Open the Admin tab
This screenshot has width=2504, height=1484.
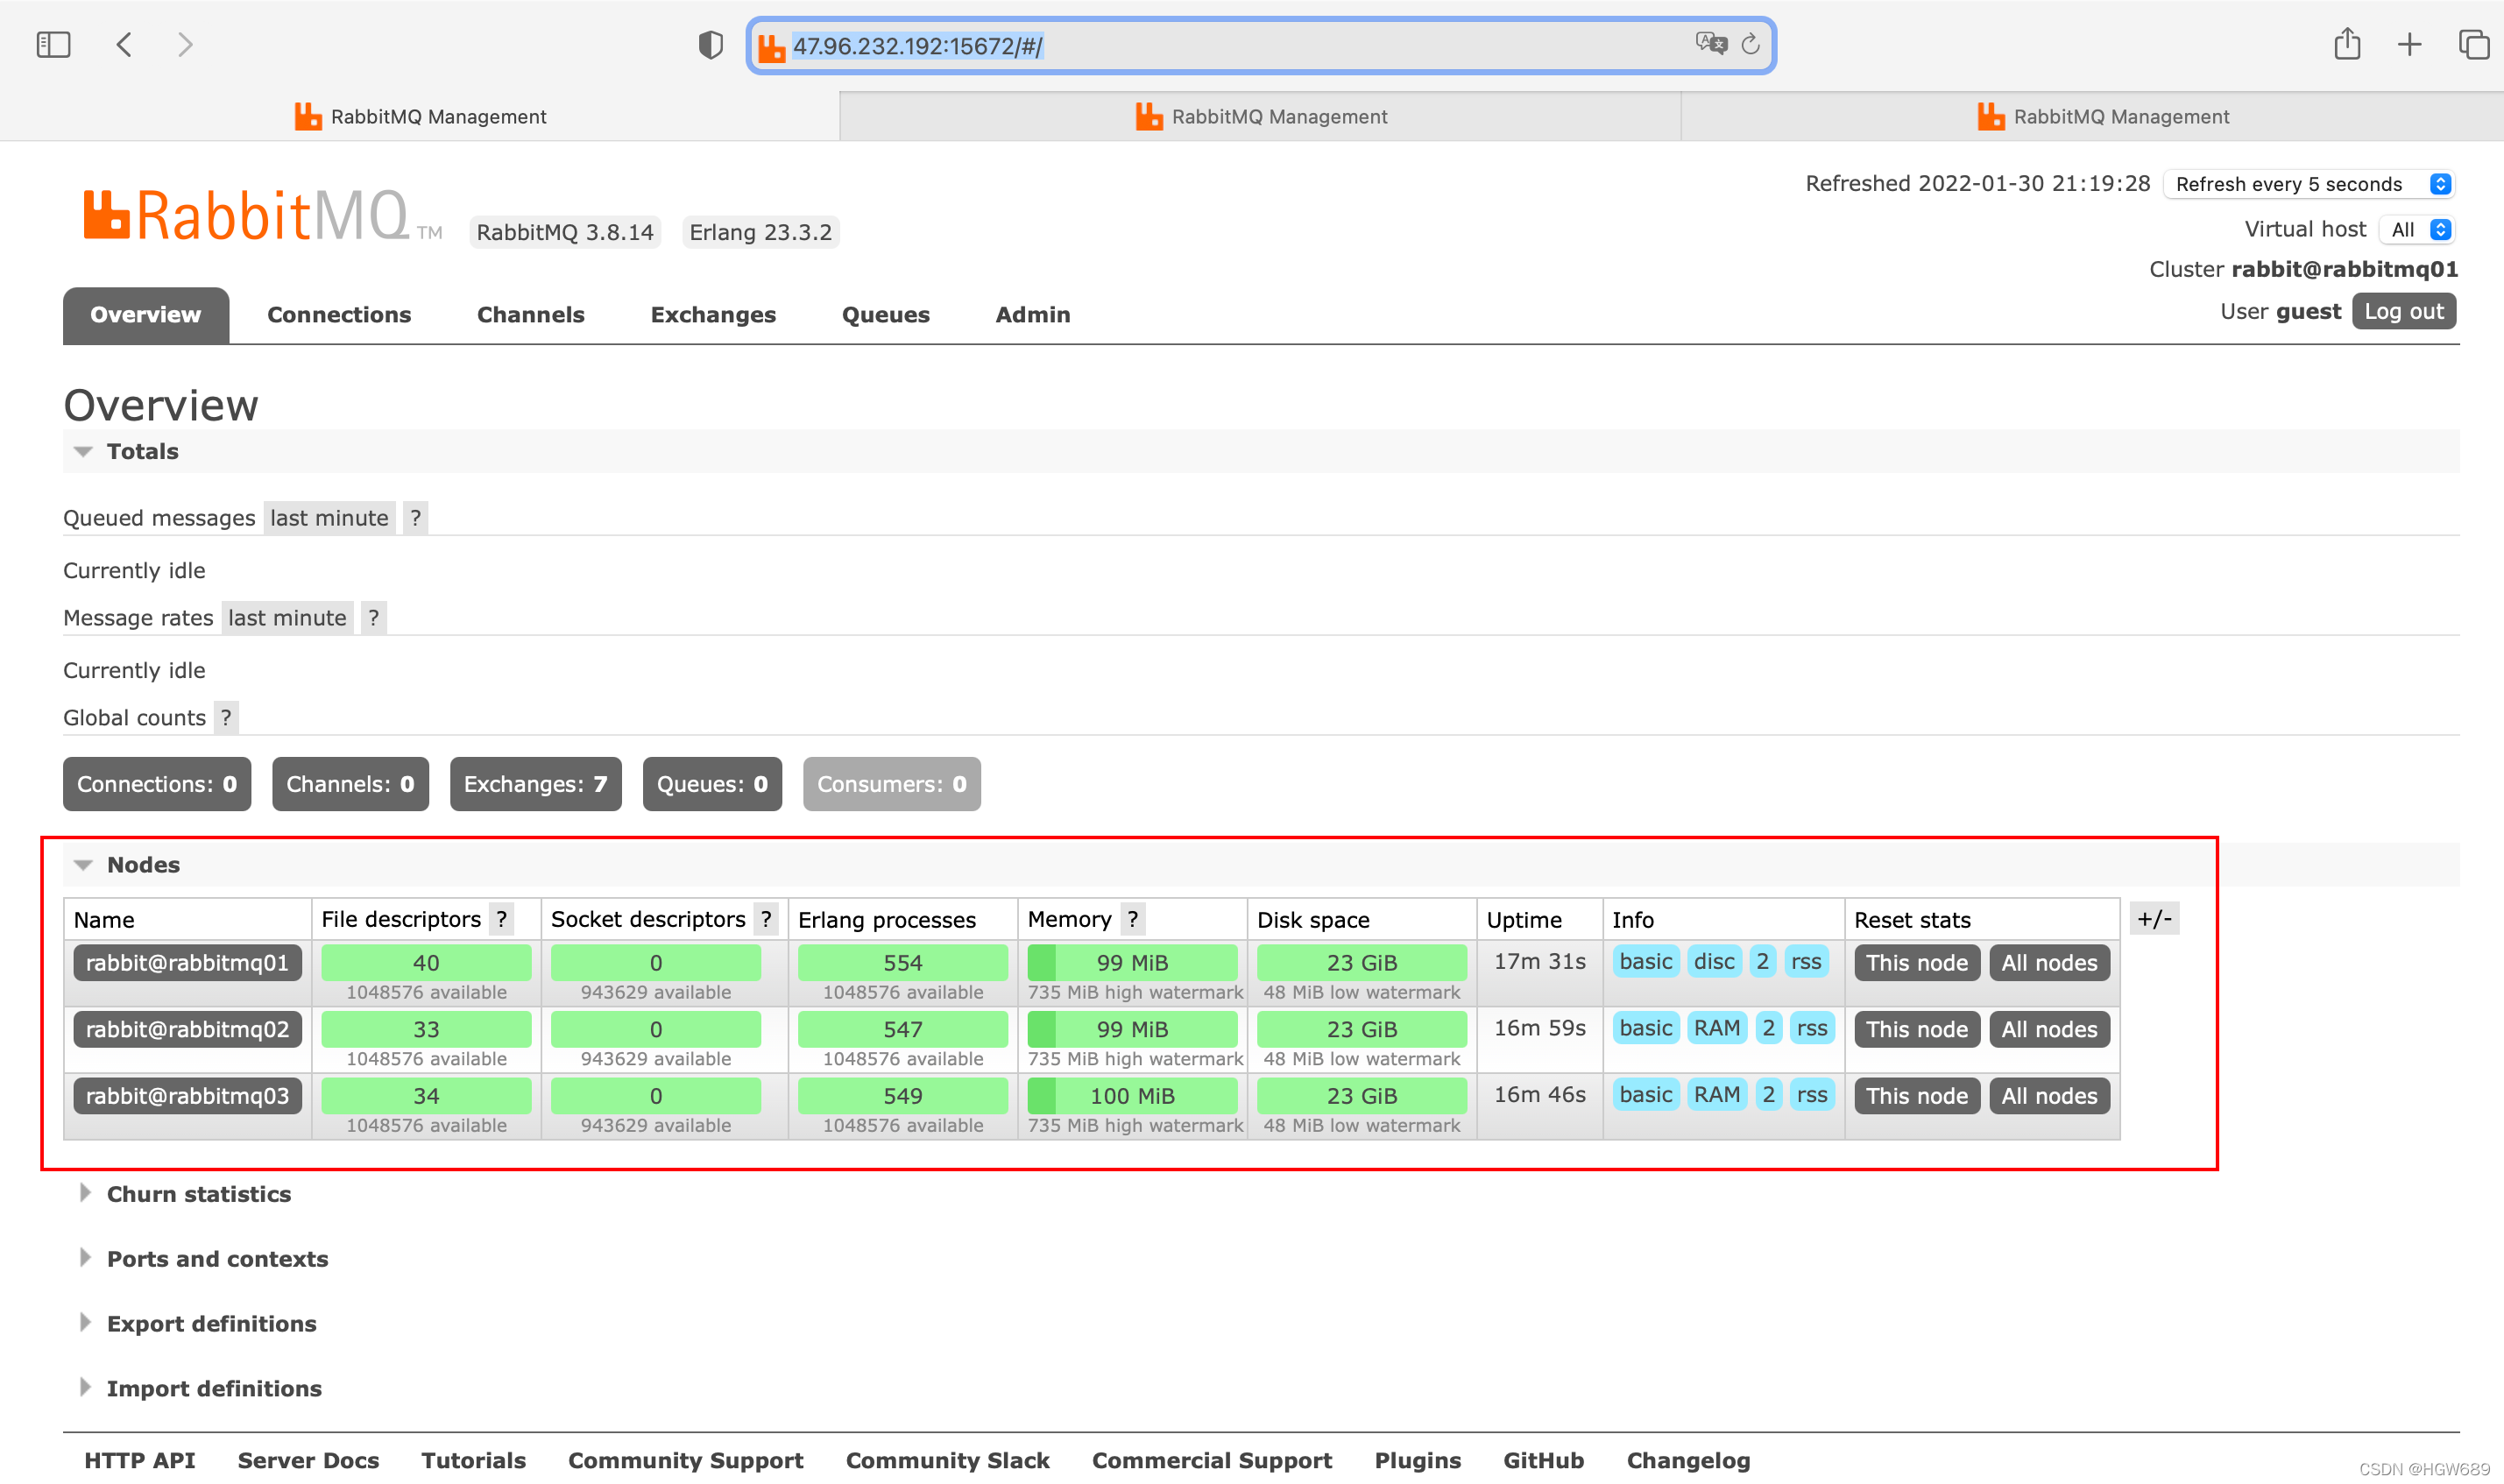pos(1033,315)
